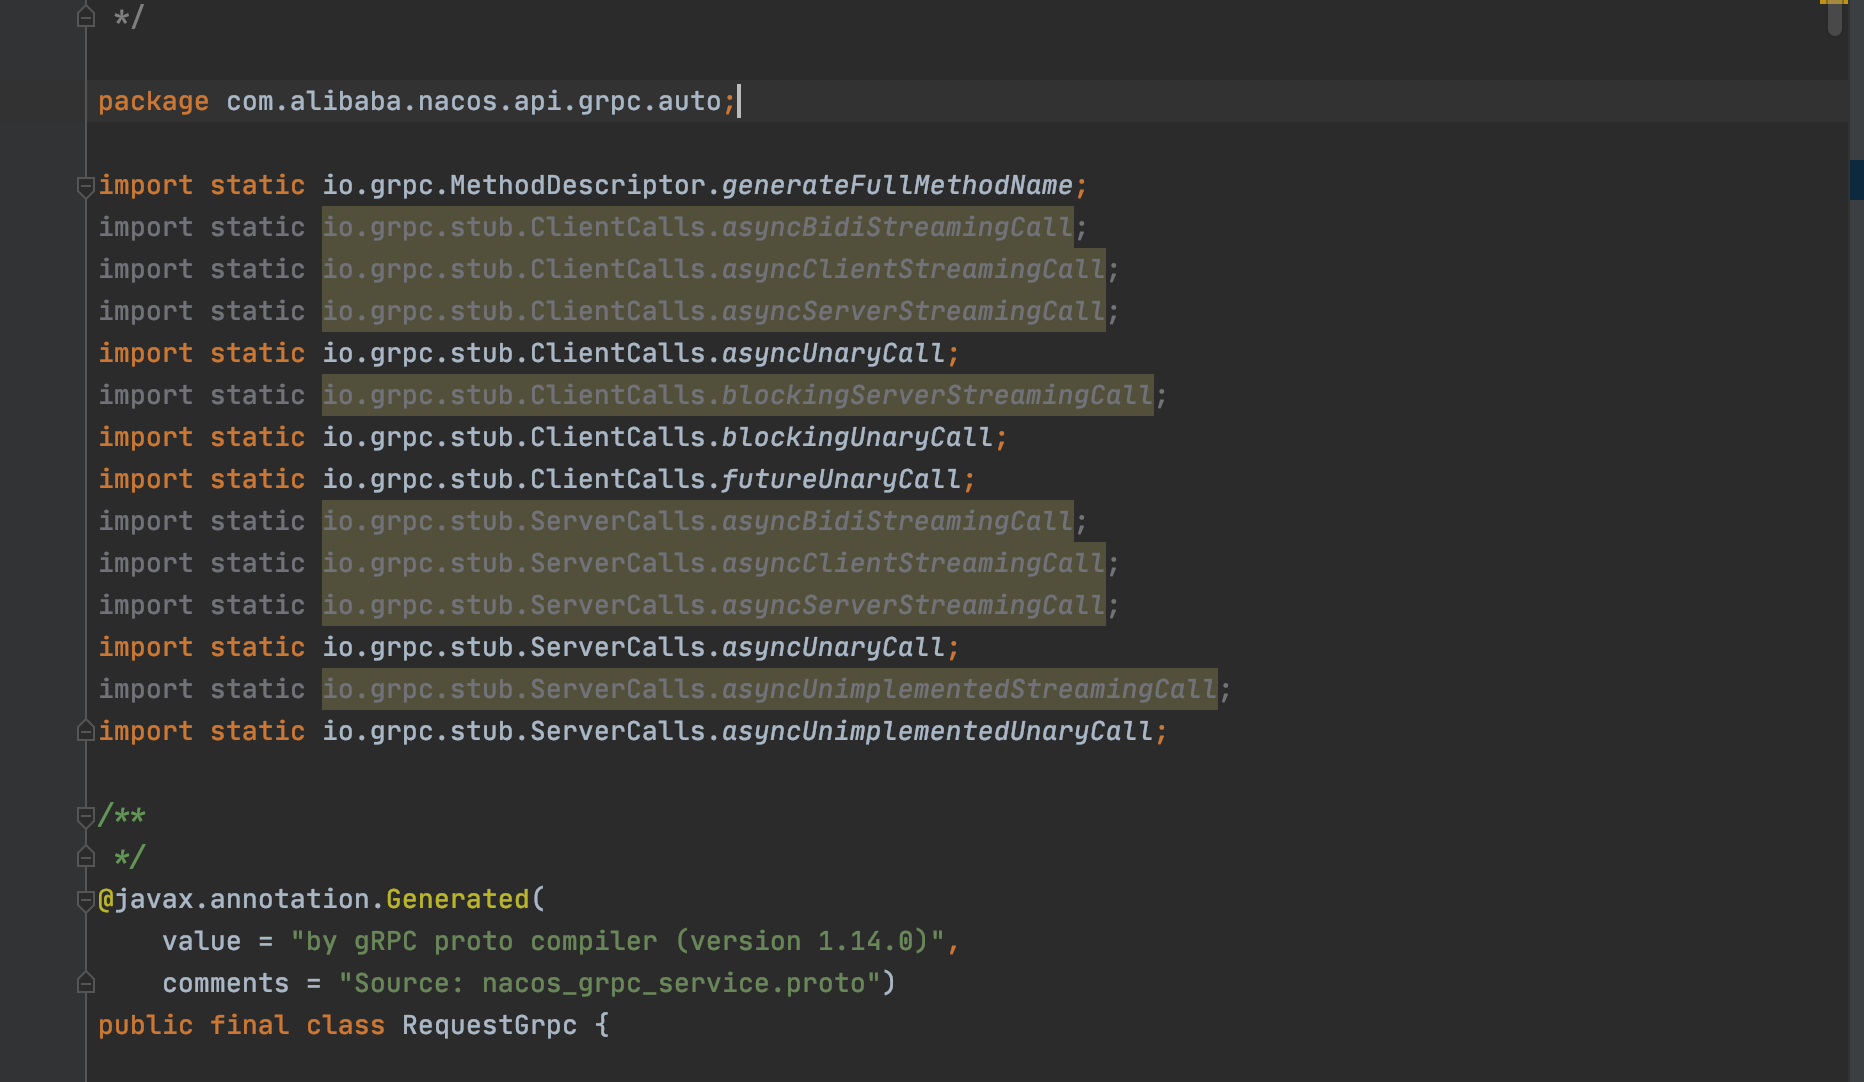Collapse the Javadoc comment above the Generated annotation
The image size is (1864, 1082).
pos(85,814)
